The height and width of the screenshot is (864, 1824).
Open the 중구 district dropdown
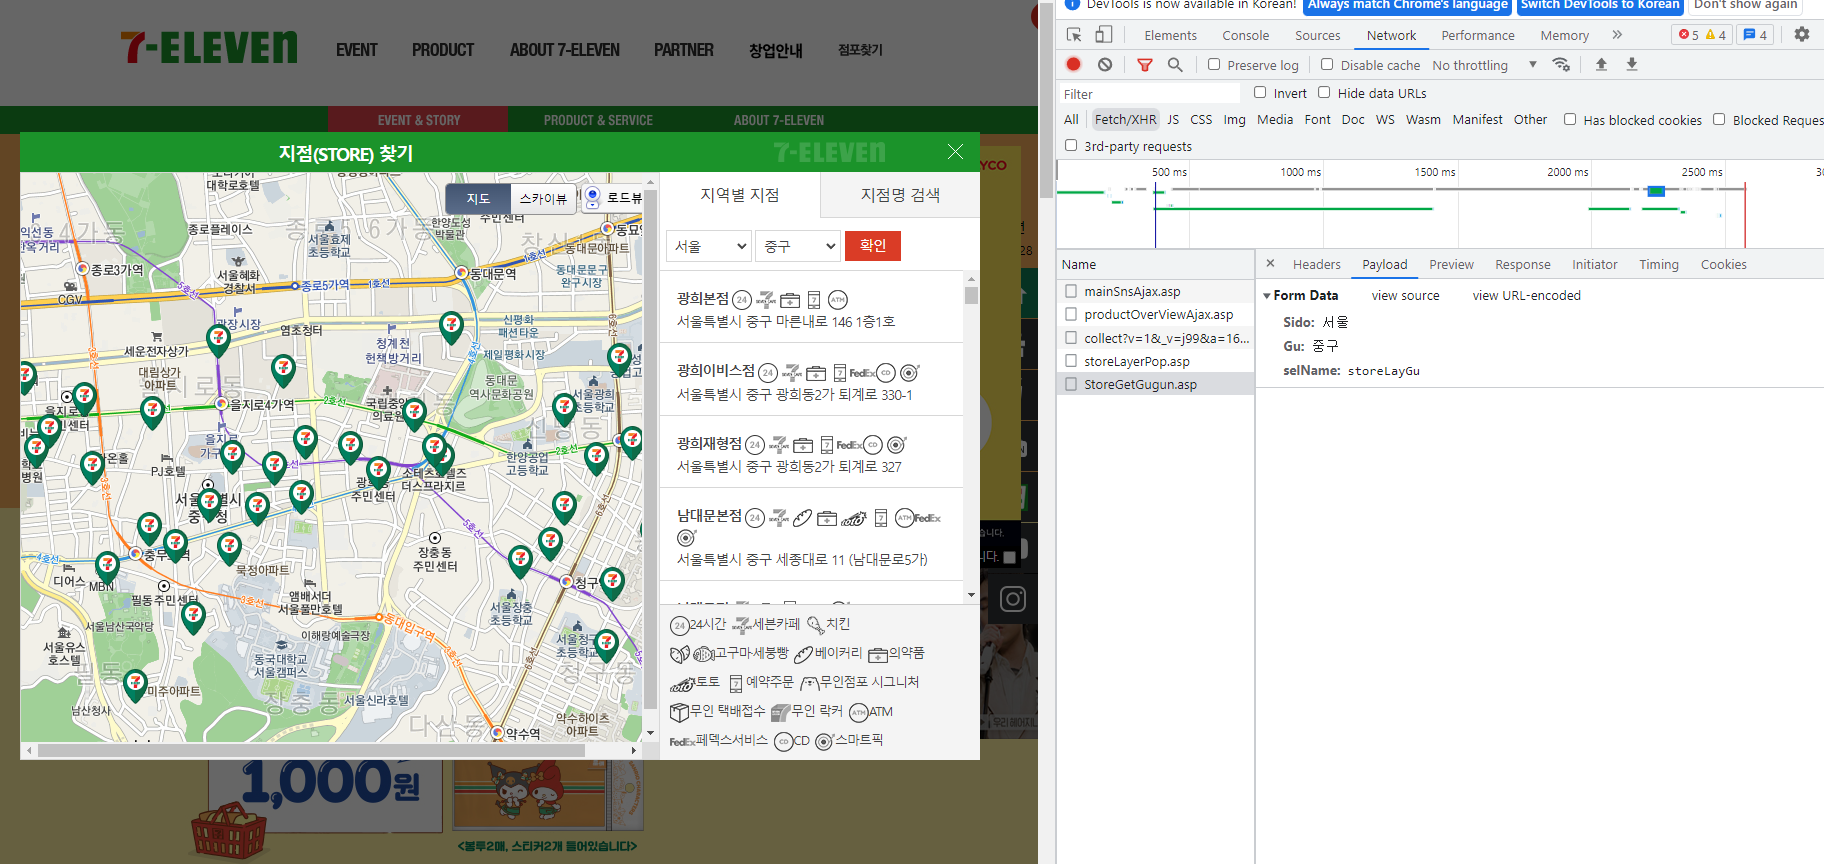tap(798, 246)
